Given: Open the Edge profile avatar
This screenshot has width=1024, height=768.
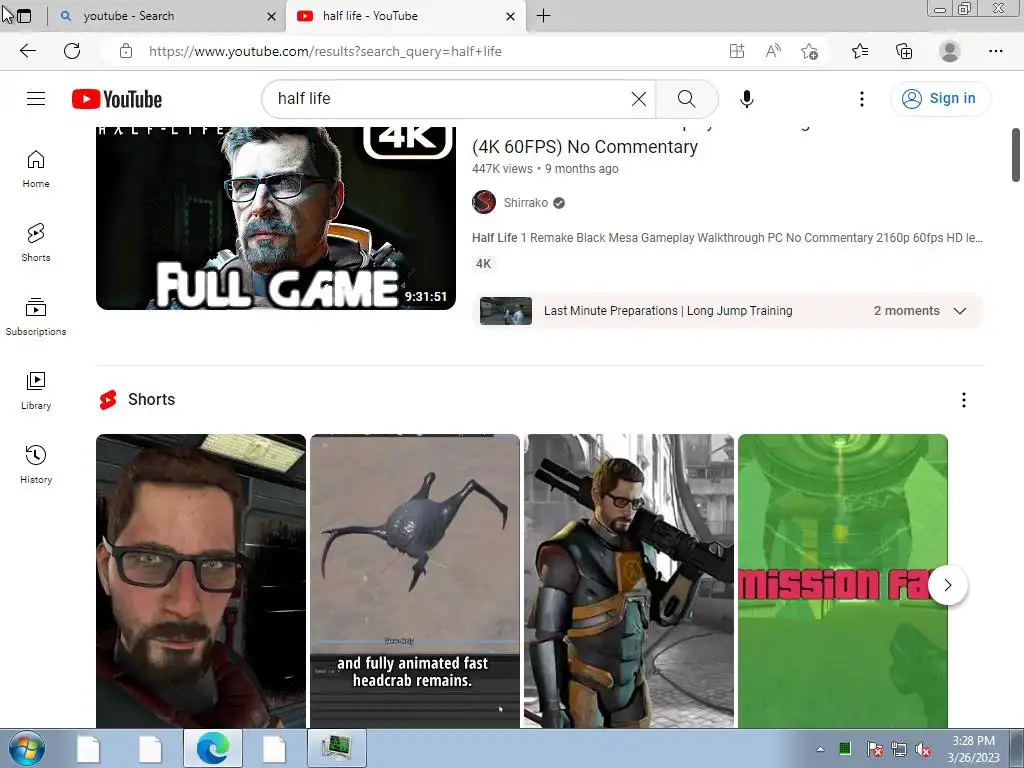Looking at the screenshot, I should 950,51.
